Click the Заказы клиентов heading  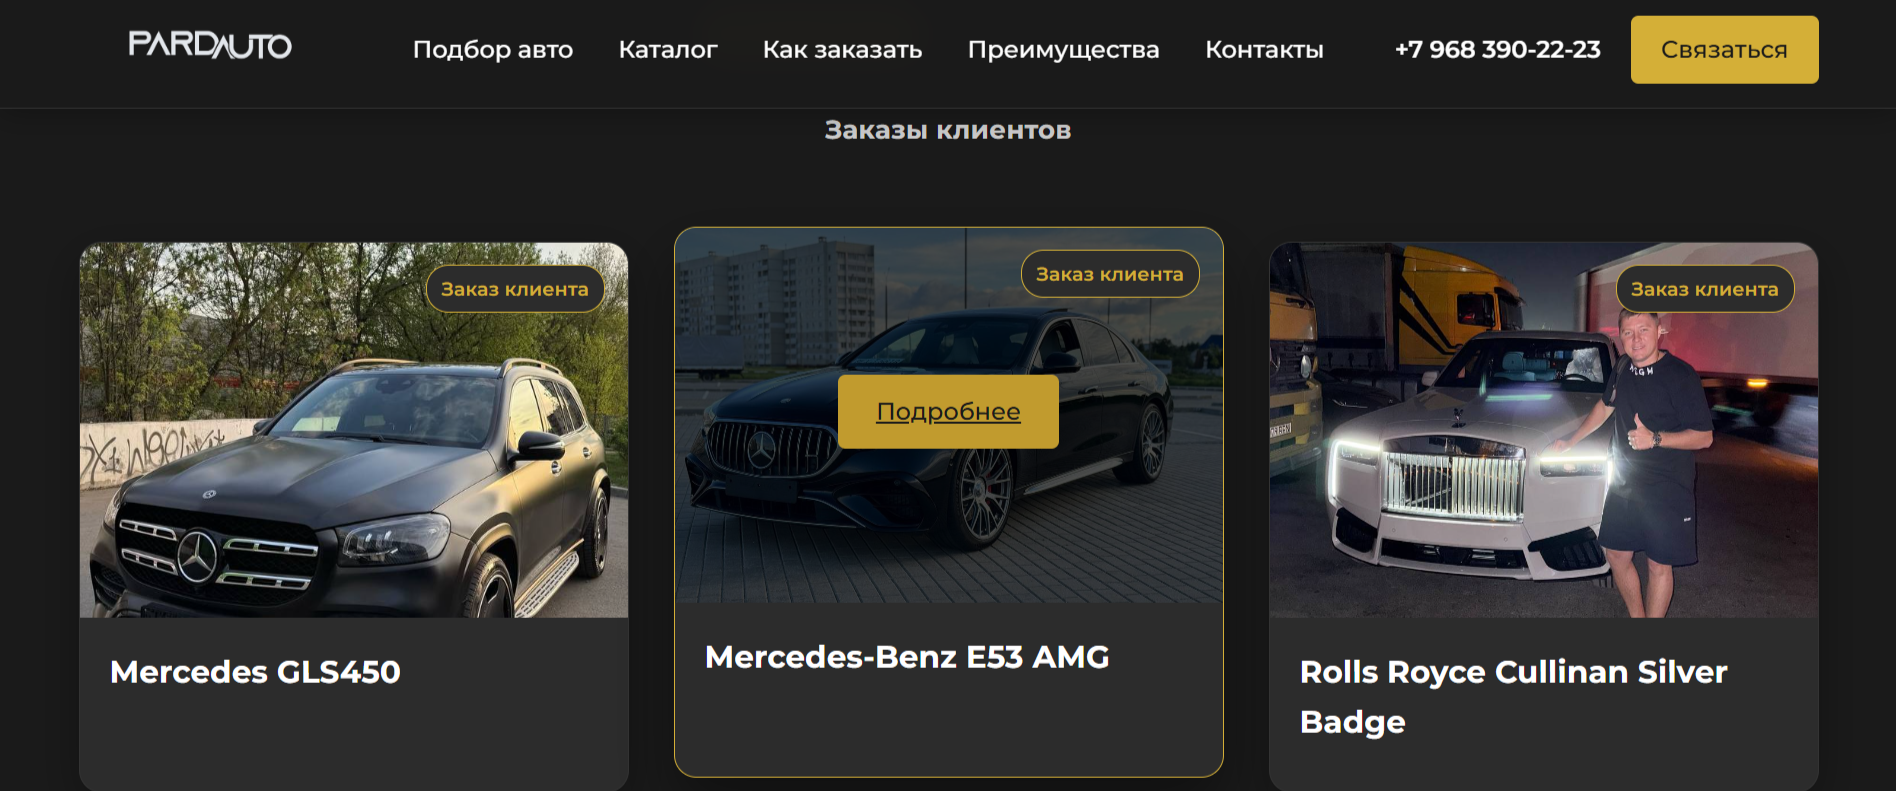point(947,130)
